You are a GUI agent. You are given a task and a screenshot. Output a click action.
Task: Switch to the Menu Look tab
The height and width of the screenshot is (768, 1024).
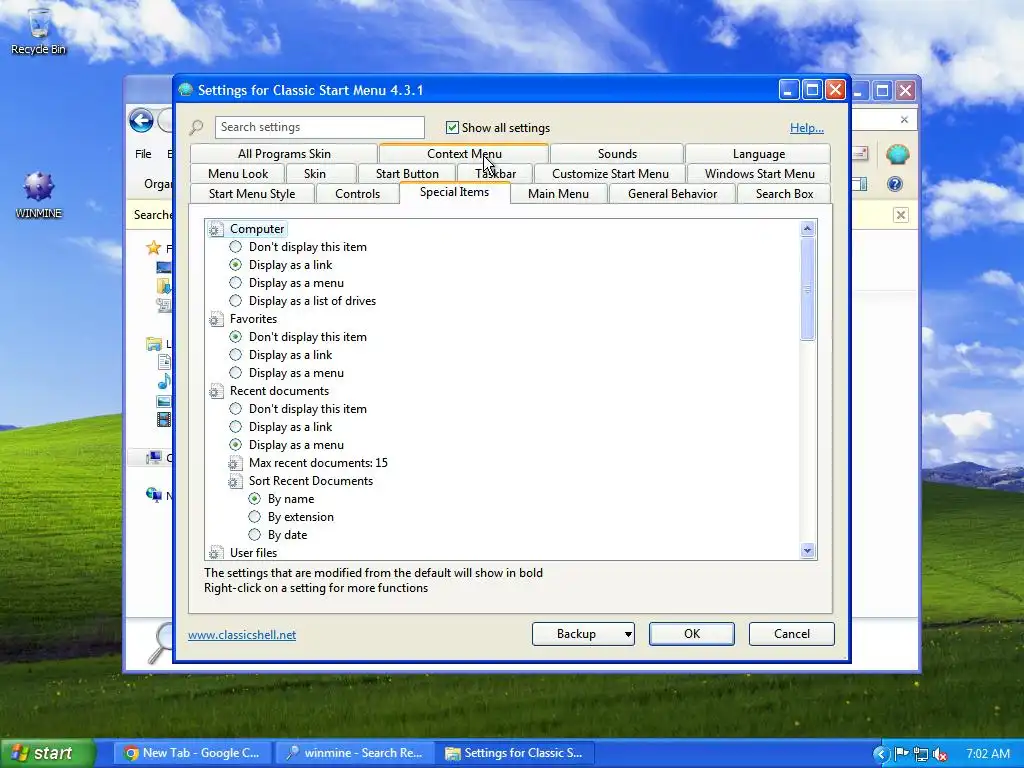coord(238,174)
